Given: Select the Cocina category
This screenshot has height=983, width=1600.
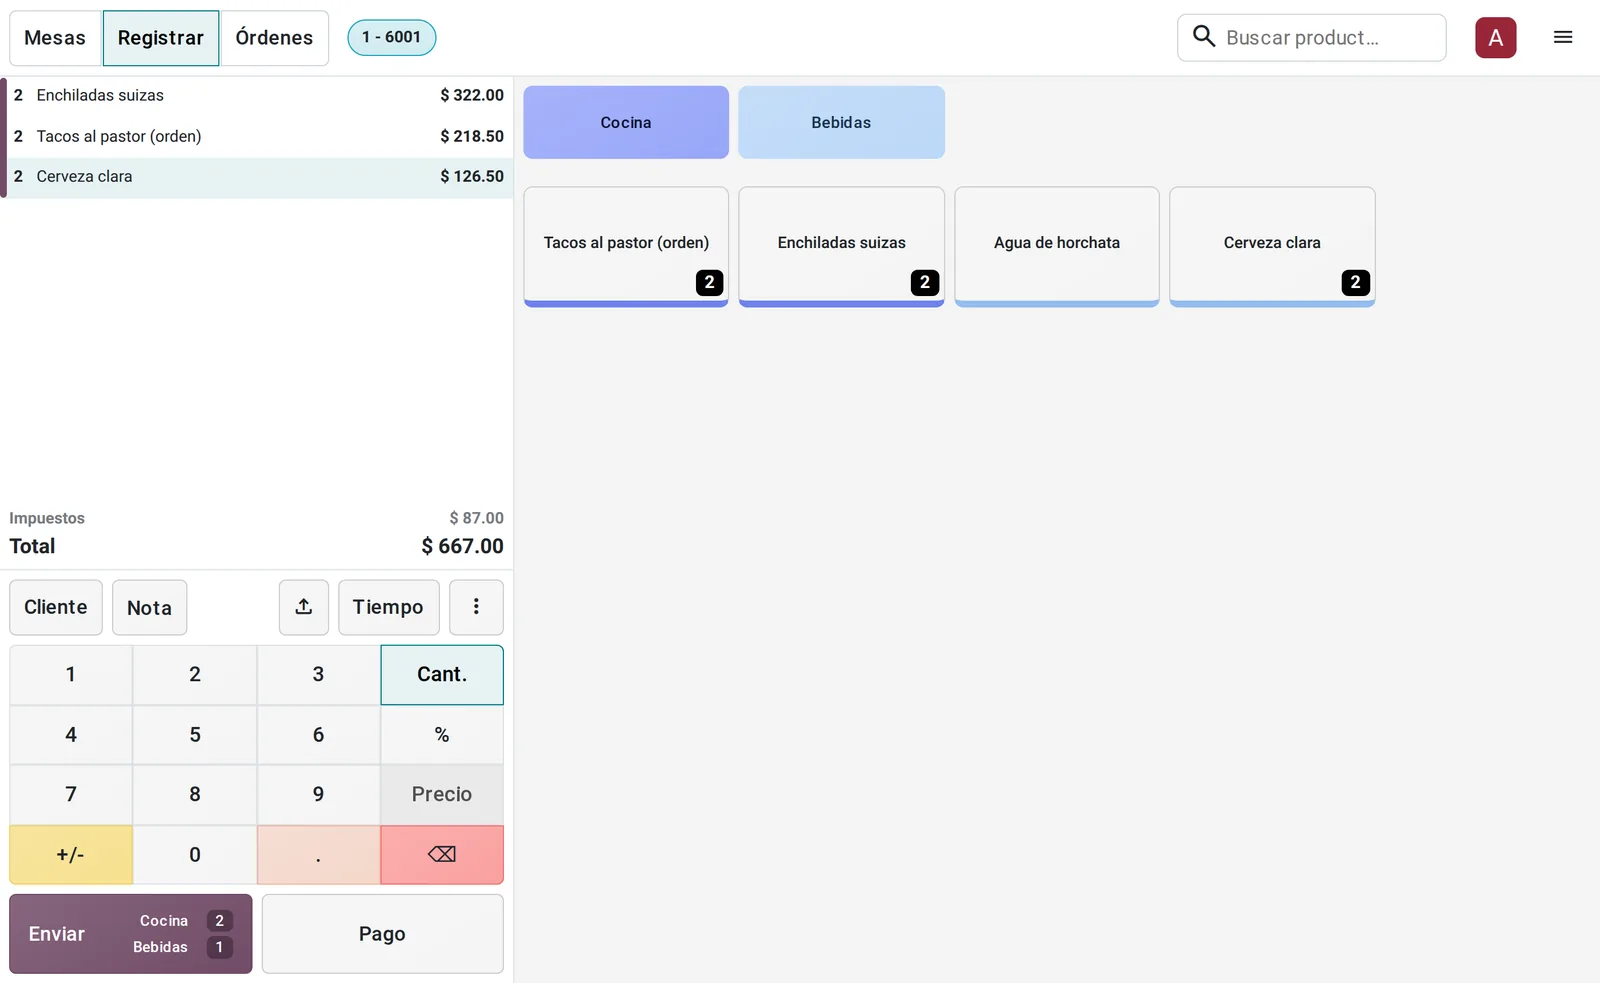Looking at the screenshot, I should click(x=626, y=122).
